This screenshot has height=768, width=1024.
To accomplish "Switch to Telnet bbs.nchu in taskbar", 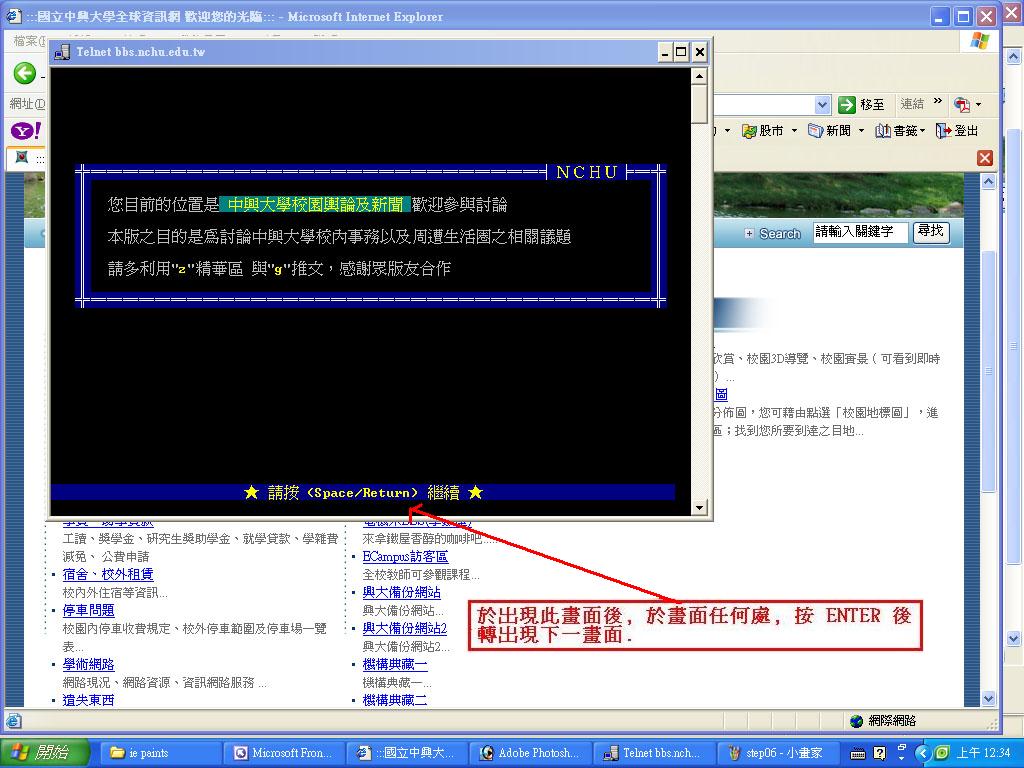I will tap(652, 753).
